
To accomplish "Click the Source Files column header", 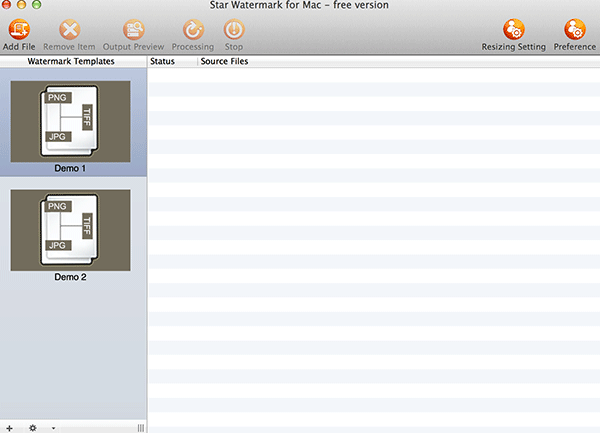I will (224, 62).
